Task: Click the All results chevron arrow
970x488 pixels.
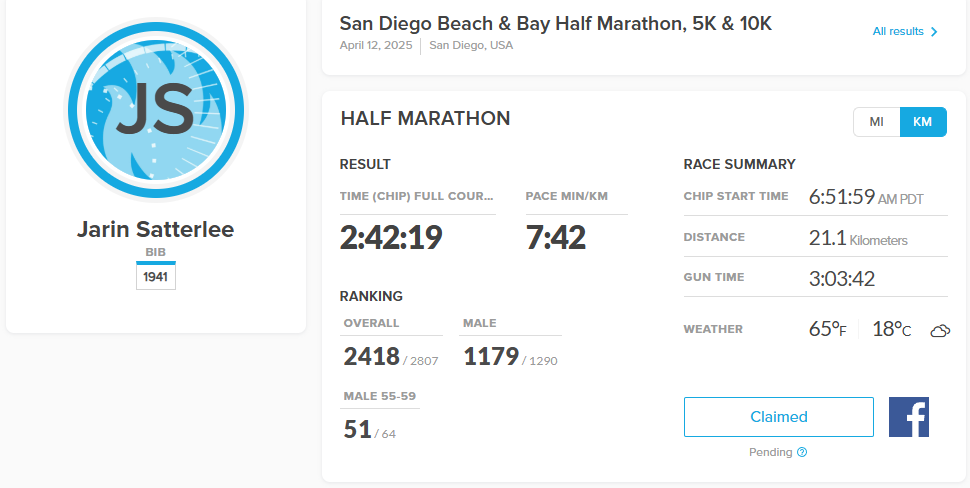Action: (935, 32)
